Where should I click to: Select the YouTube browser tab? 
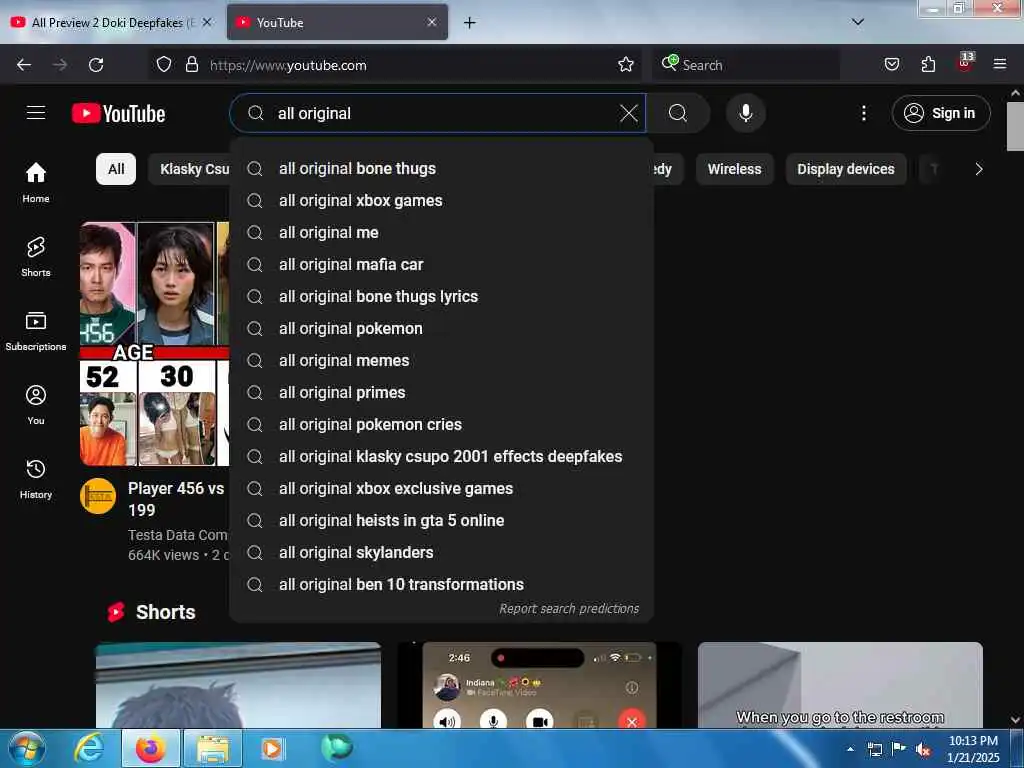[x=337, y=22]
